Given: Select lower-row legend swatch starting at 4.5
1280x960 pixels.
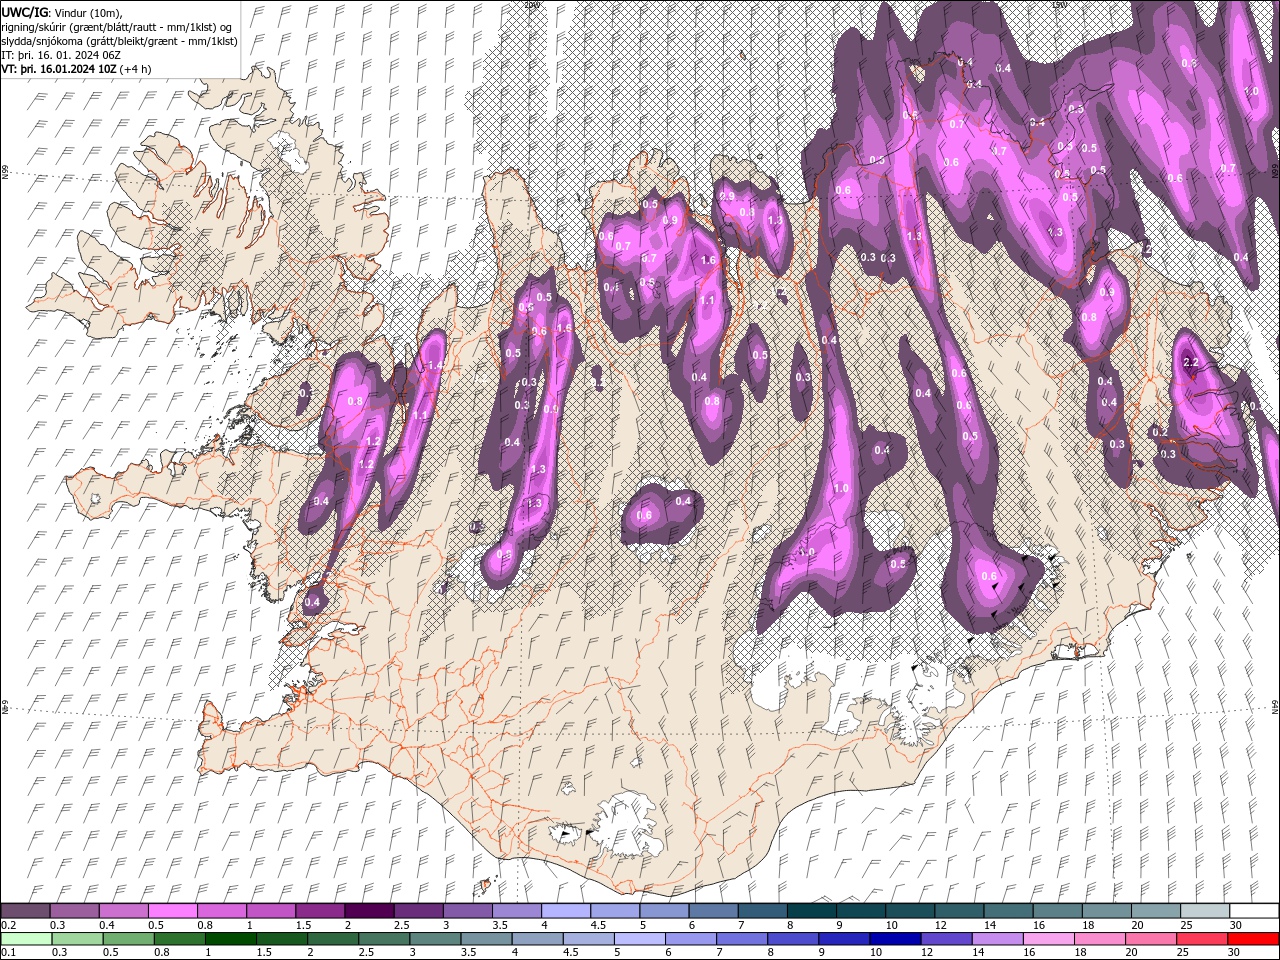Looking at the screenshot, I should click(588, 939).
